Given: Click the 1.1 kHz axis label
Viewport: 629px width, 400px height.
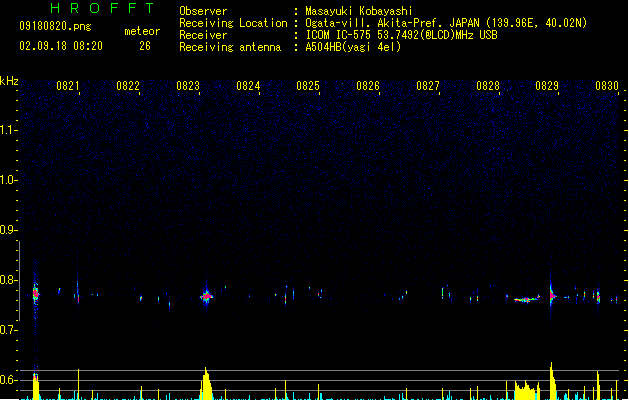Looking at the screenshot, I should pyautogui.click(x=8, y=130).
